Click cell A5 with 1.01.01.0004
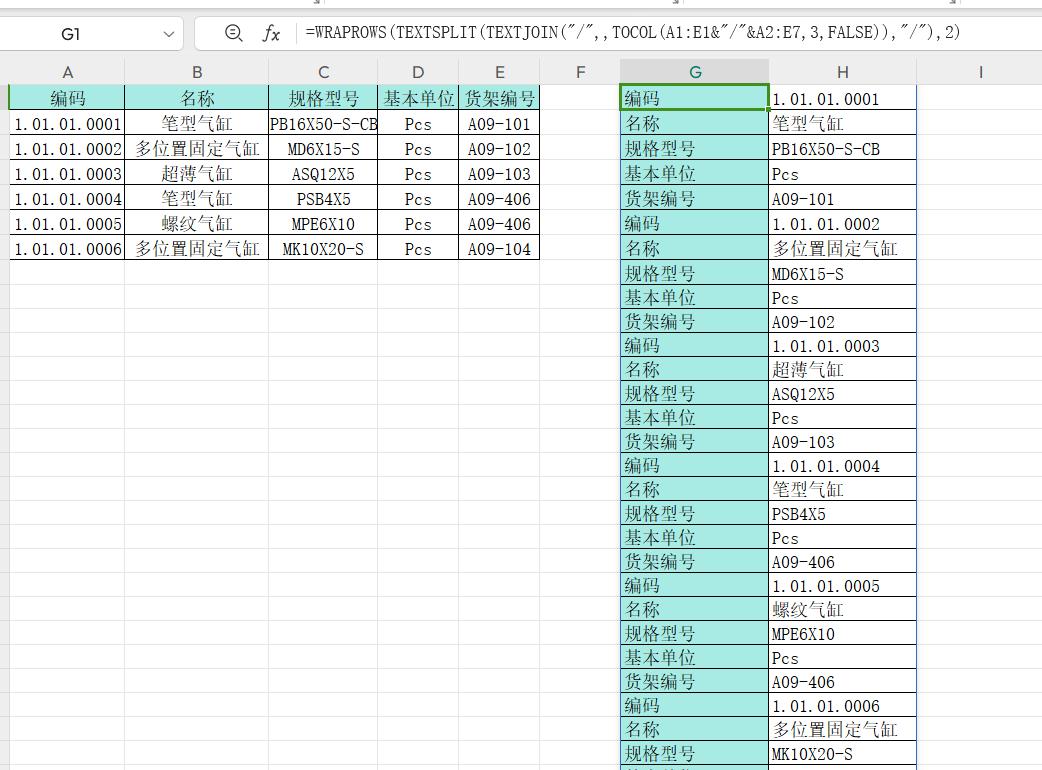1042x770 pixels. click(67, 199)
